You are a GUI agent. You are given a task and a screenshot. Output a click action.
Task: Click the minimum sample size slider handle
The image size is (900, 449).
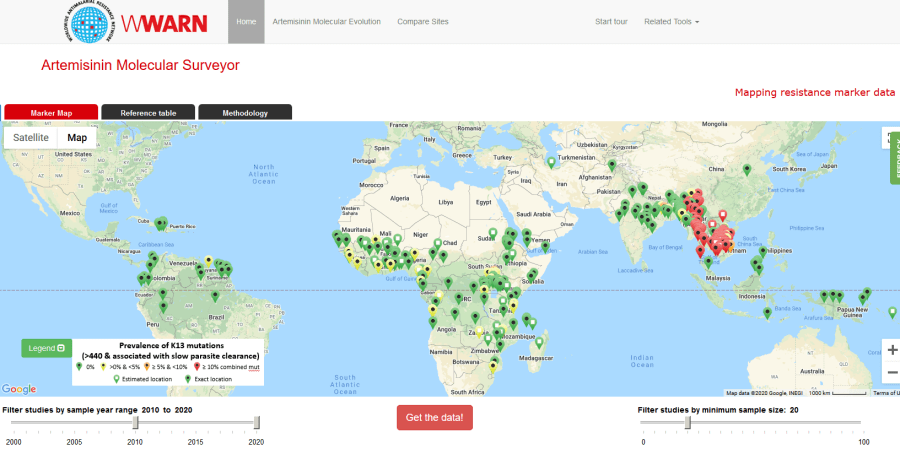coord(687,422)
